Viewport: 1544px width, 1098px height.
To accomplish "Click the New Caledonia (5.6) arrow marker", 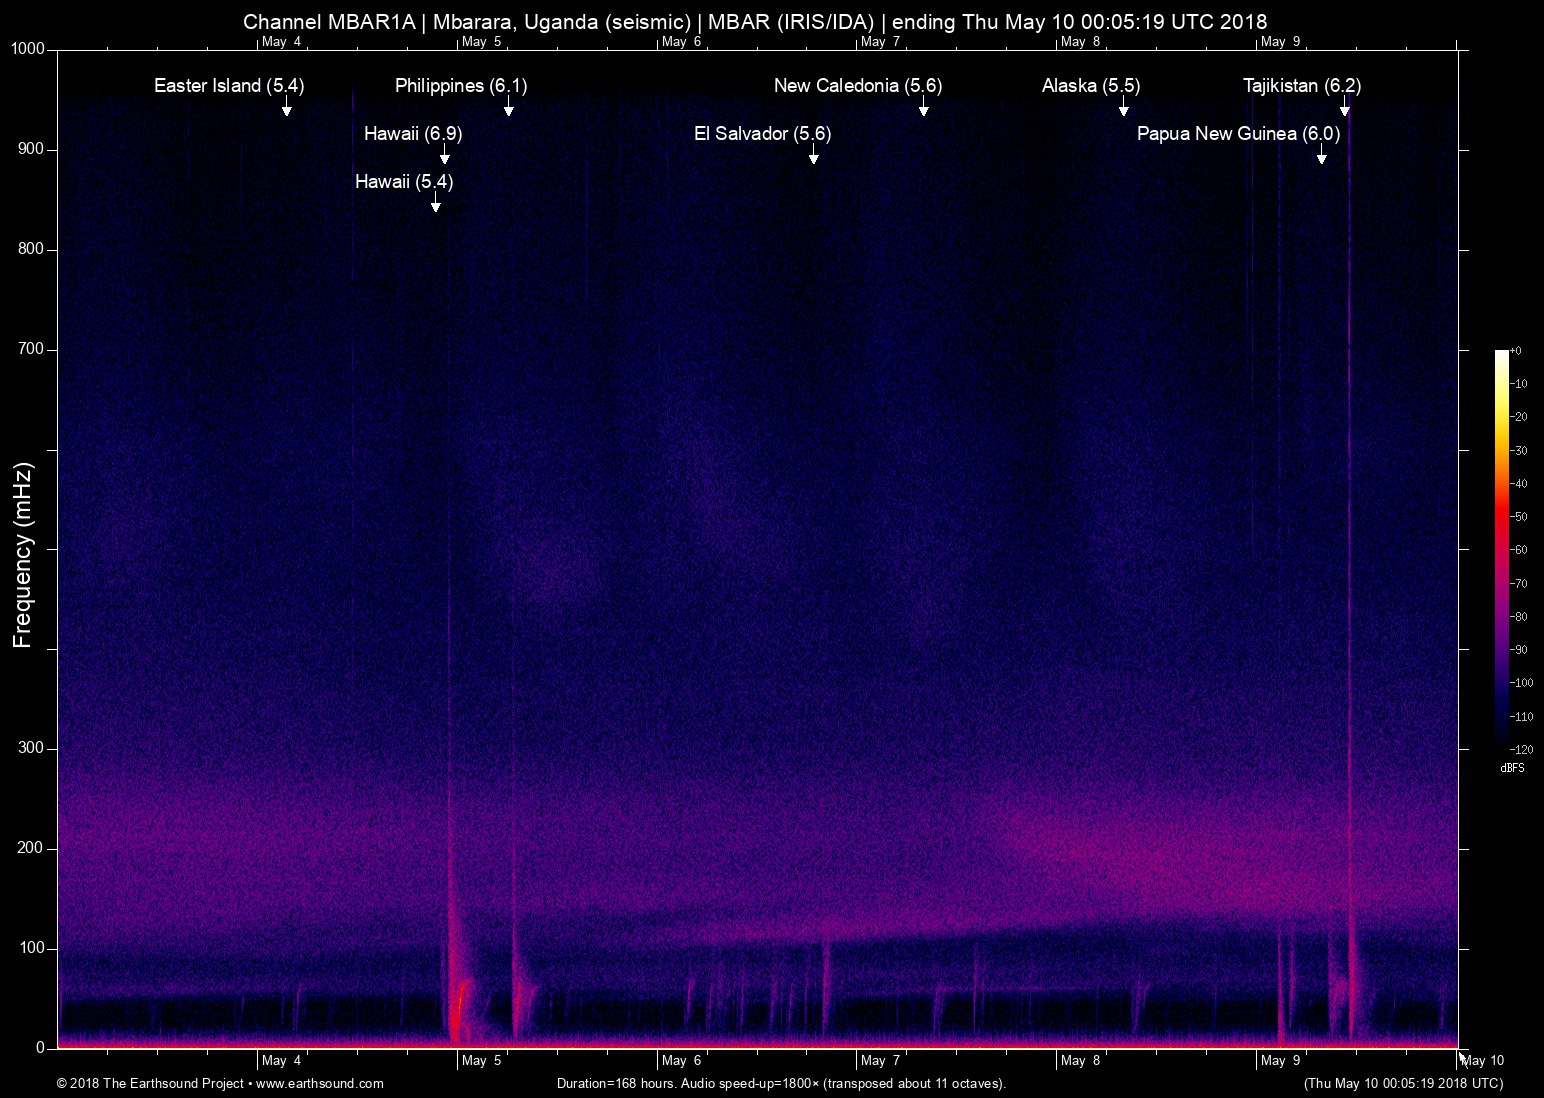I will (x=923, y=107).
